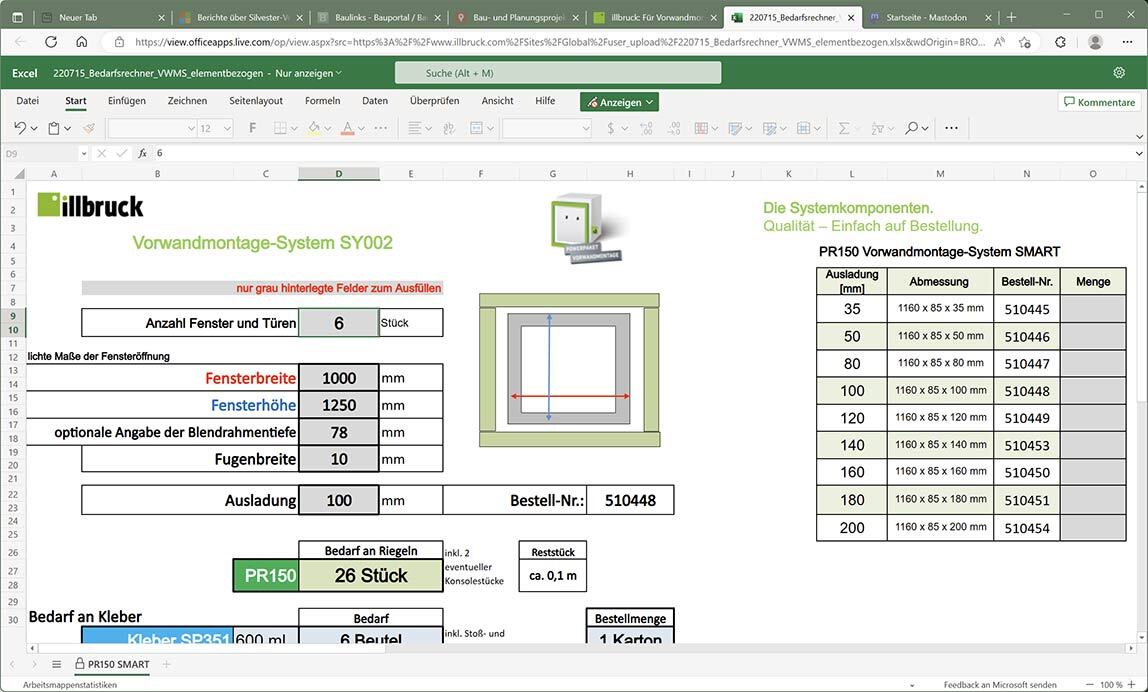Click the insert cells icon
1148x692 pixels.
(x=803, y=128)
